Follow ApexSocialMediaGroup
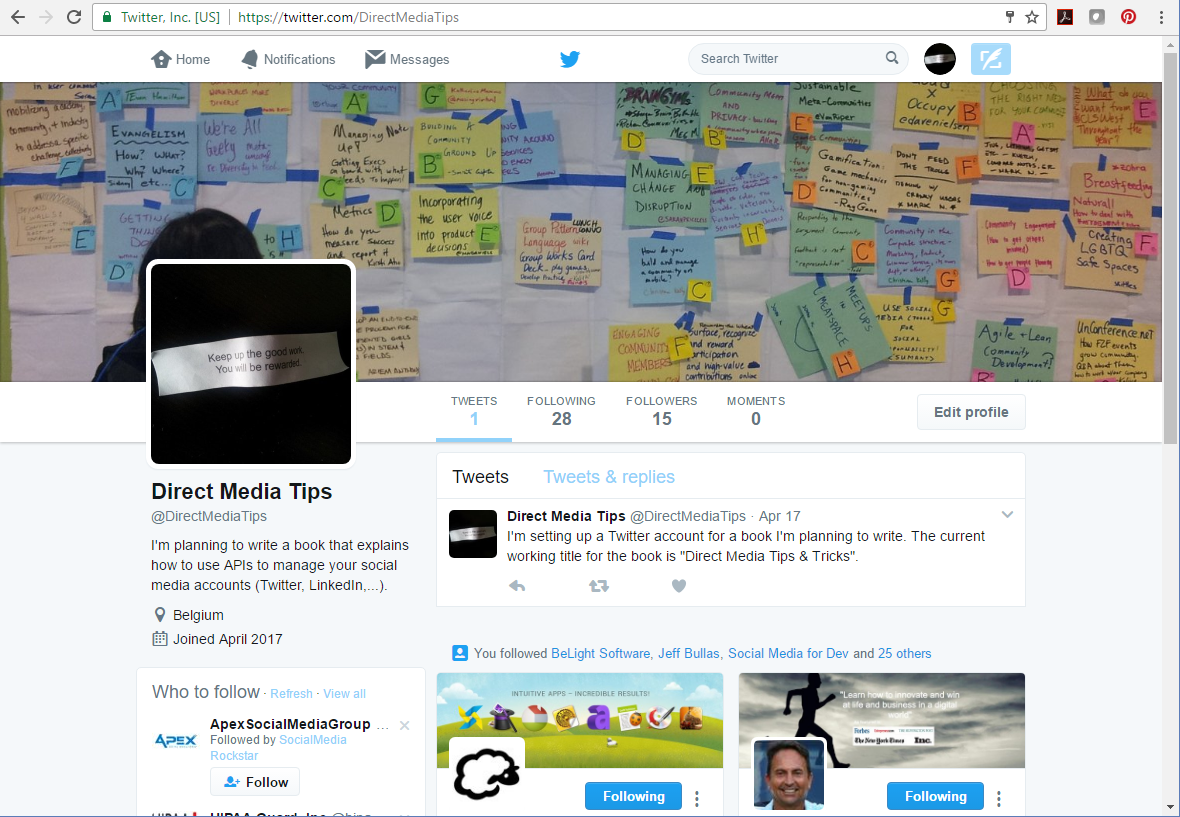Image resolution: width=1180 pixels, height=817 pixels. [255, 782]
